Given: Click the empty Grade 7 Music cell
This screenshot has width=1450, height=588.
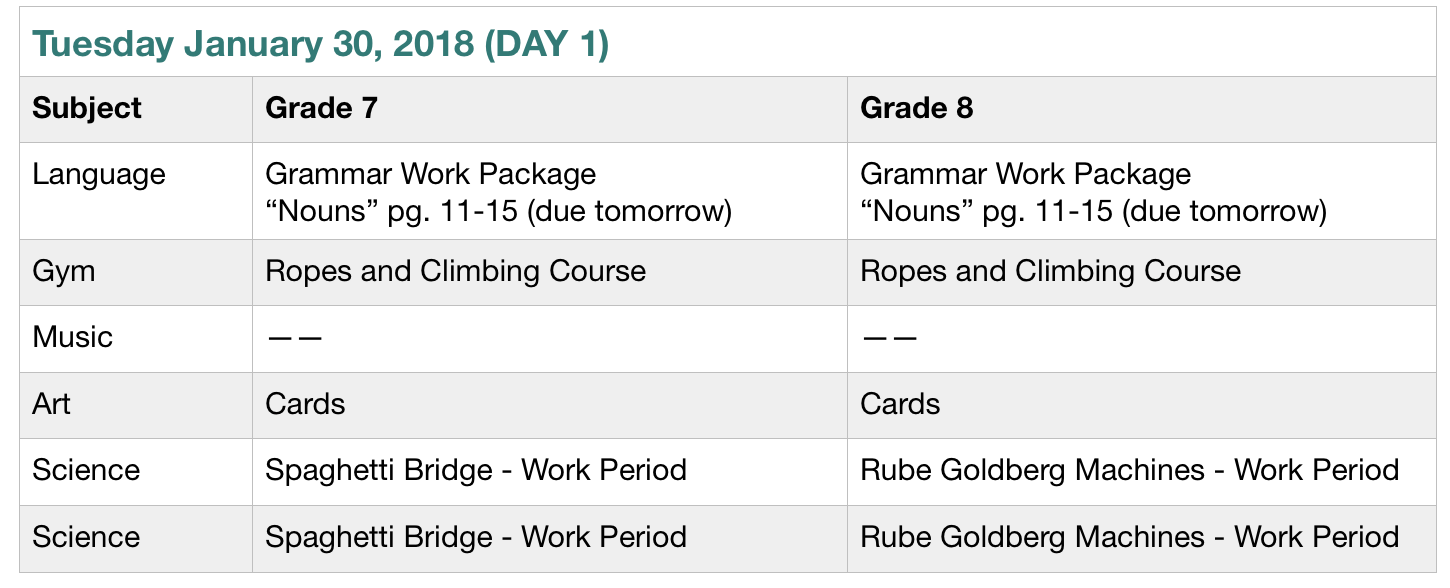Looking at the screenshot, I should coord(549,338).
